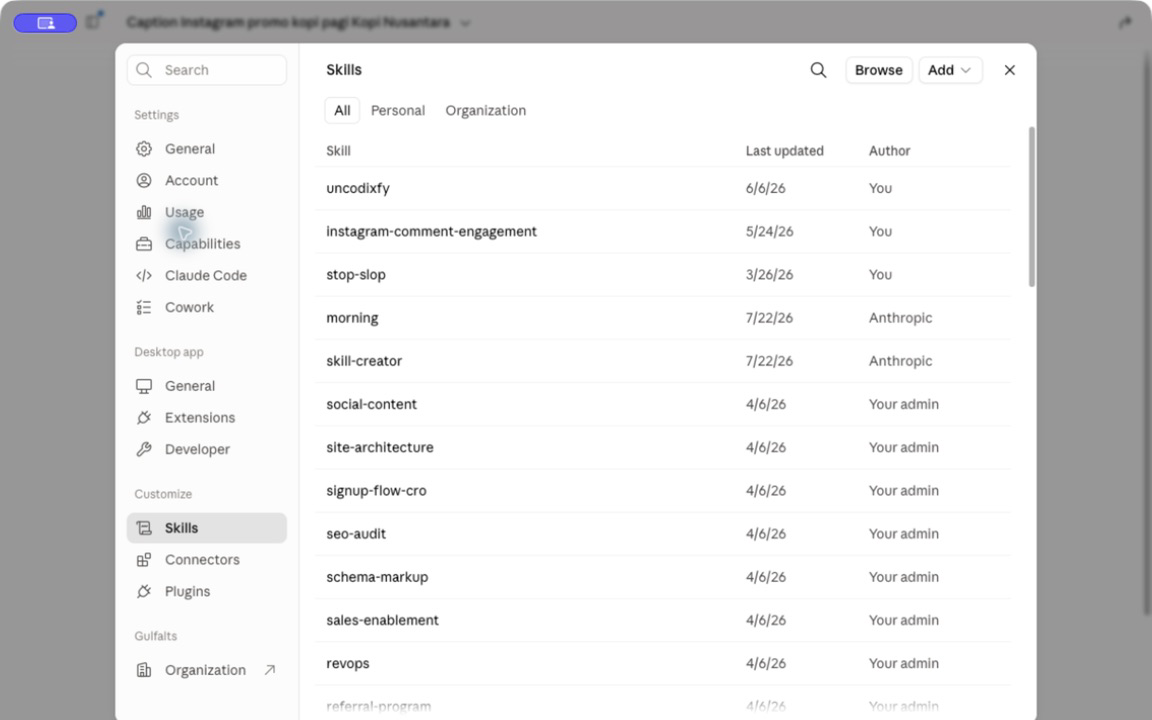Screen dimensions: 1152x720
Task: Click the skills list scrollbar
Action: (1032, 207)
